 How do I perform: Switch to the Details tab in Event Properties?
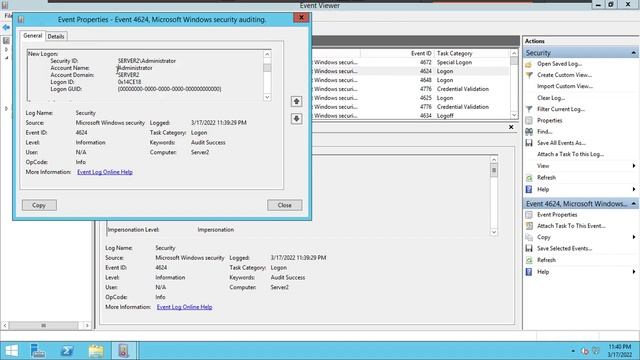coord(56,36)
